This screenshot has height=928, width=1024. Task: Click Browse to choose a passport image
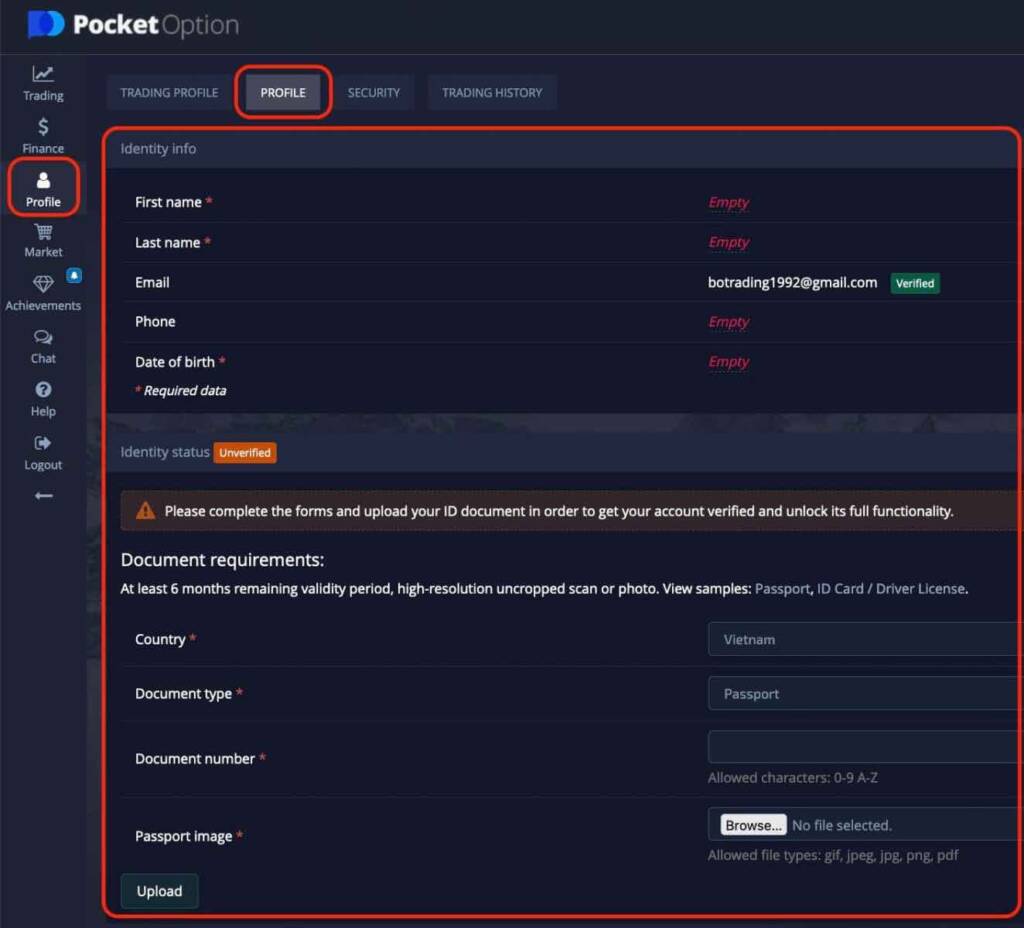point(752,824)
